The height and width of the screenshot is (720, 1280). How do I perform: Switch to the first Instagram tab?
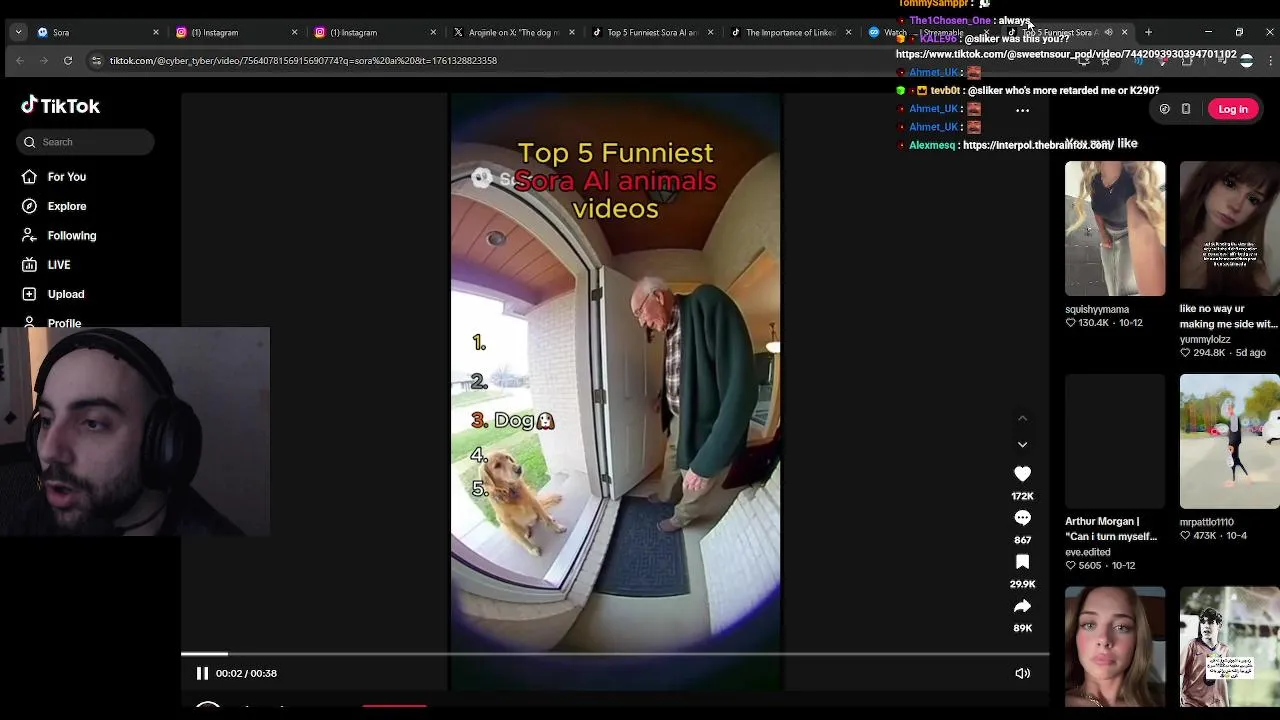[x=235, y=32]
